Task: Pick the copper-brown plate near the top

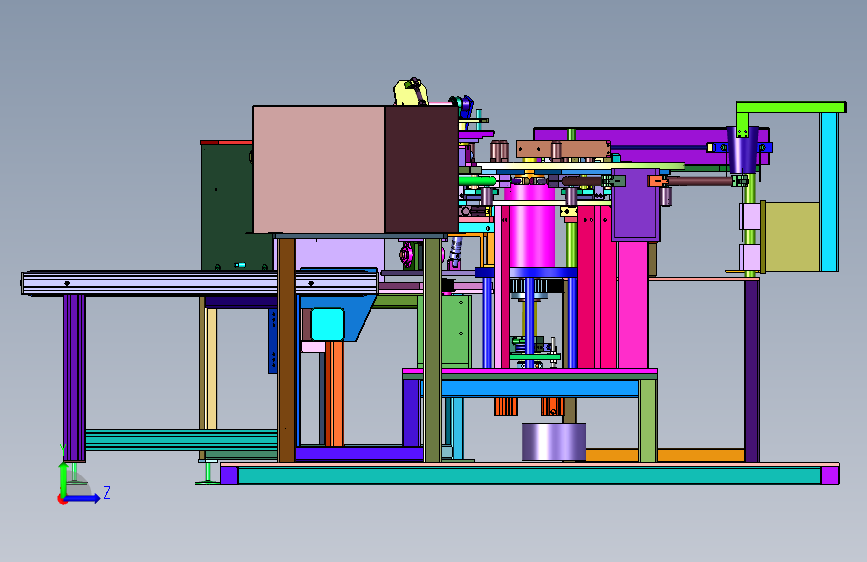Action: click(x=563, y=149)
